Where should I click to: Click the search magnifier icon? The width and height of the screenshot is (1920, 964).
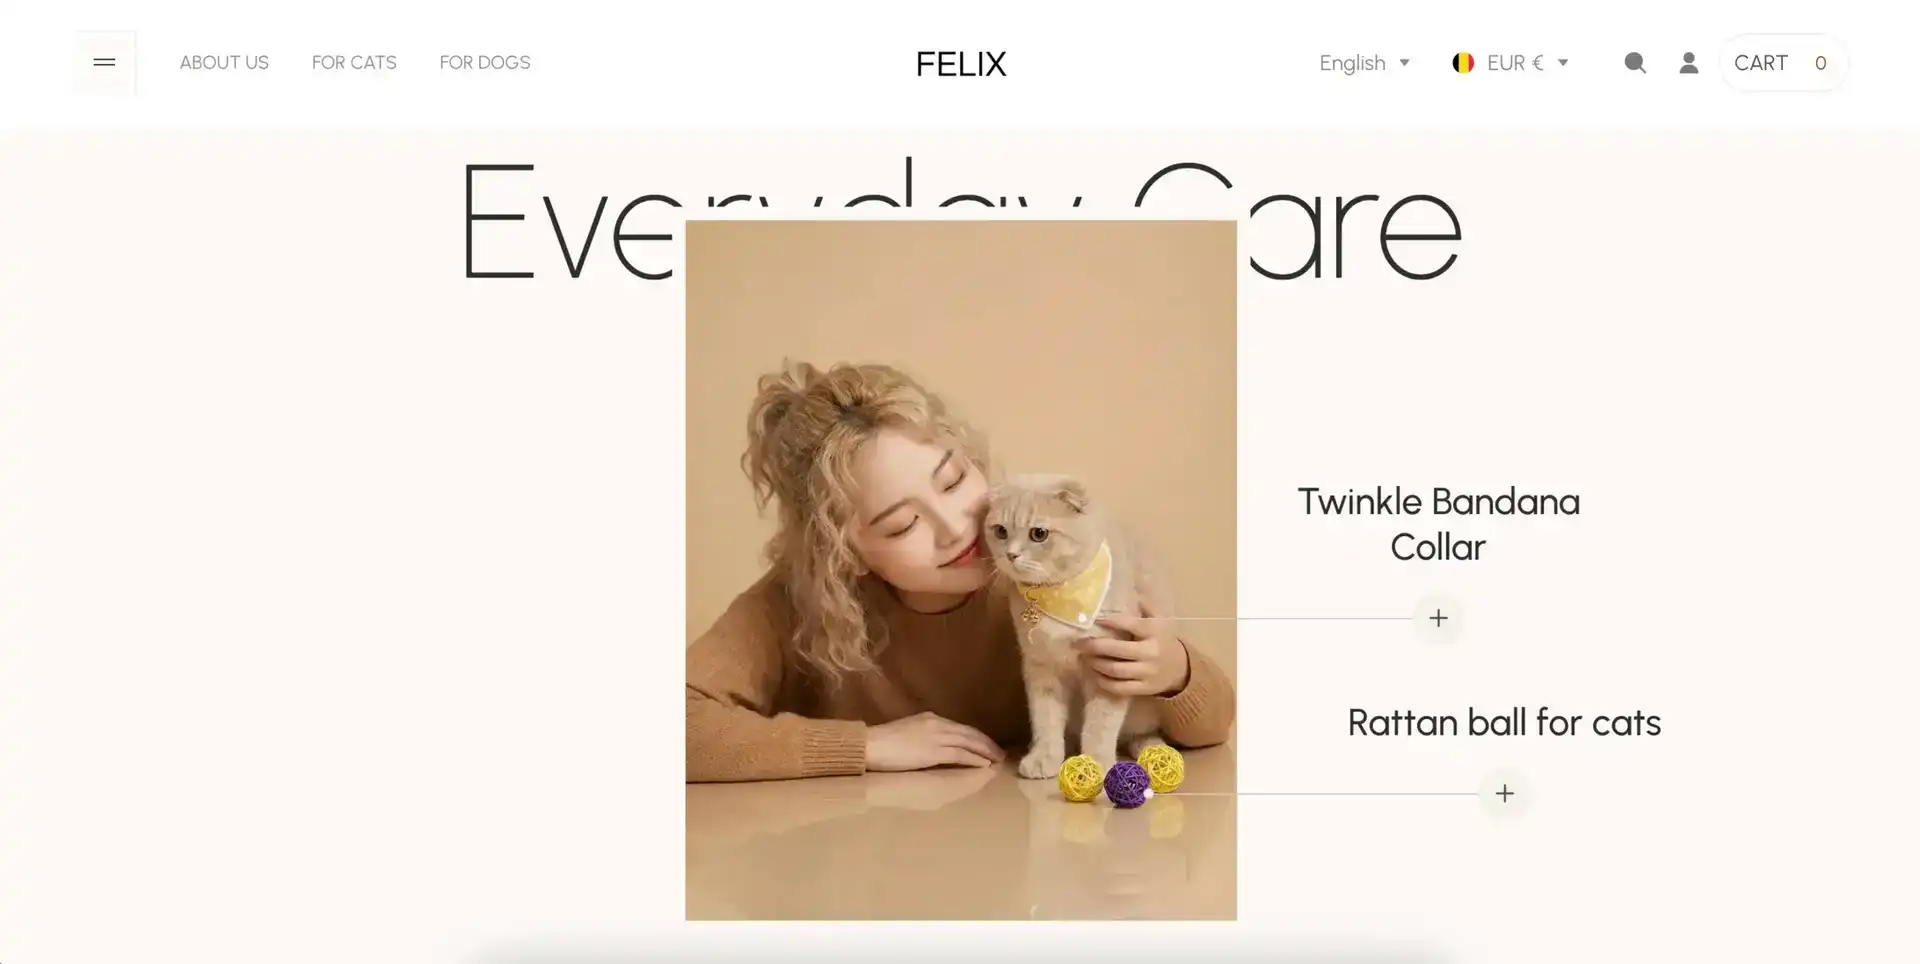(1635, 63)
